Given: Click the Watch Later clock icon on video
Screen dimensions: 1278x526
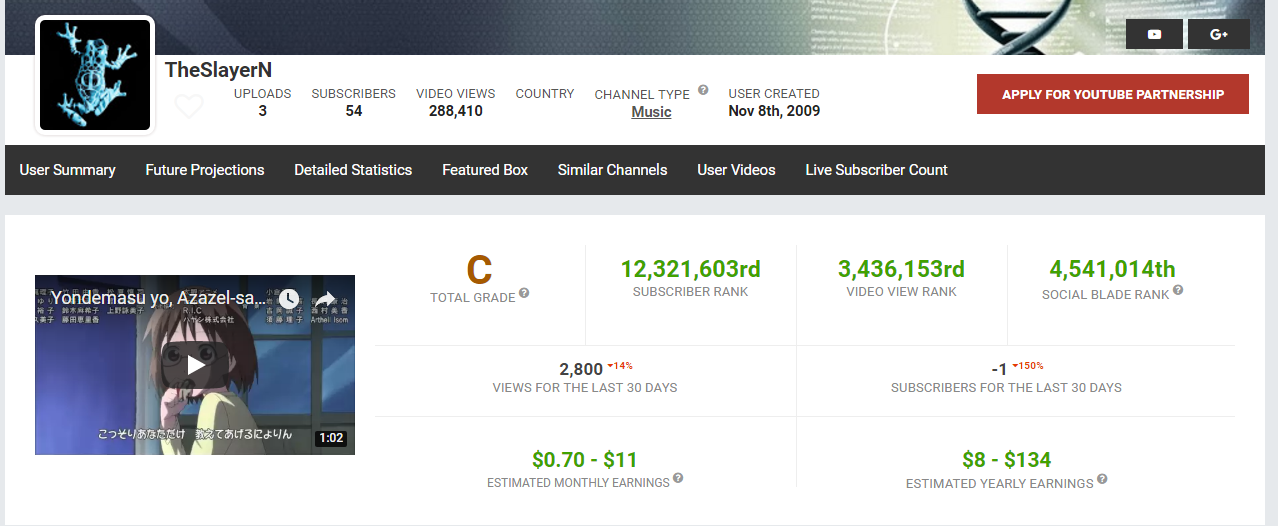Looking at the screenshot, I should 288,298.
